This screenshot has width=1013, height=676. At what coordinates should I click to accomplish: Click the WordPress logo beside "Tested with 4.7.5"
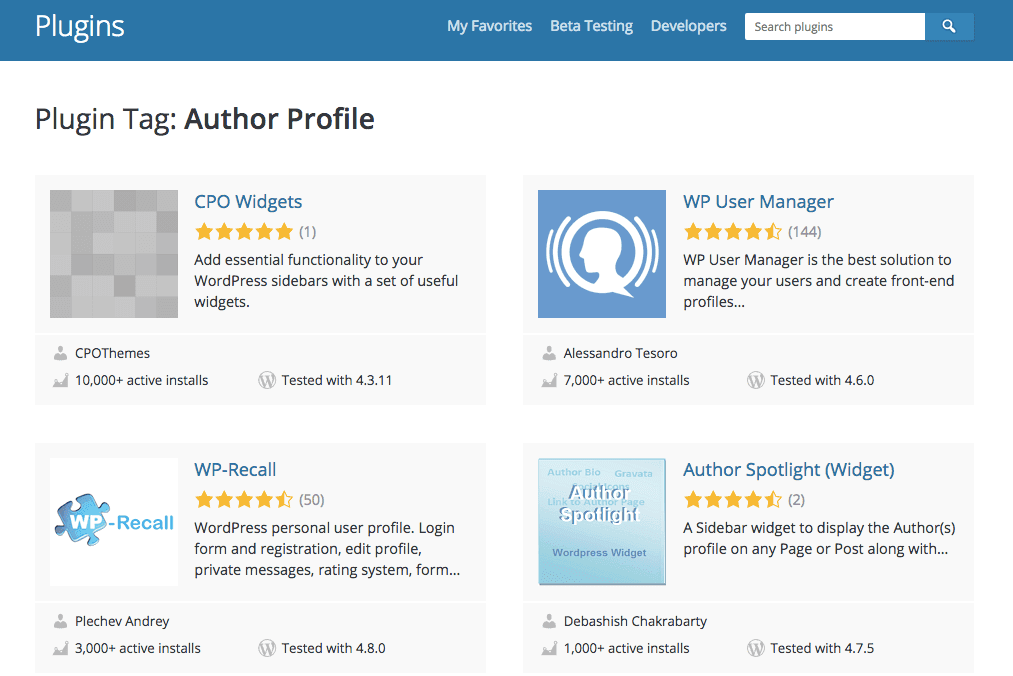point(755,648)
